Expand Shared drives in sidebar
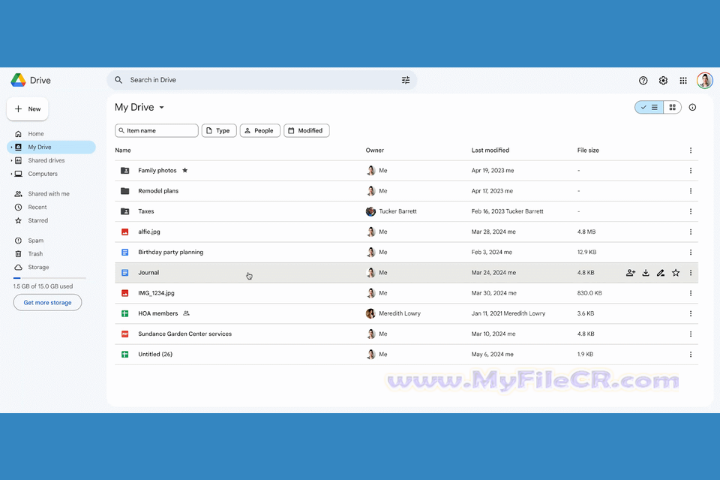Screen dimensions: 720x480 pos(11,160)
